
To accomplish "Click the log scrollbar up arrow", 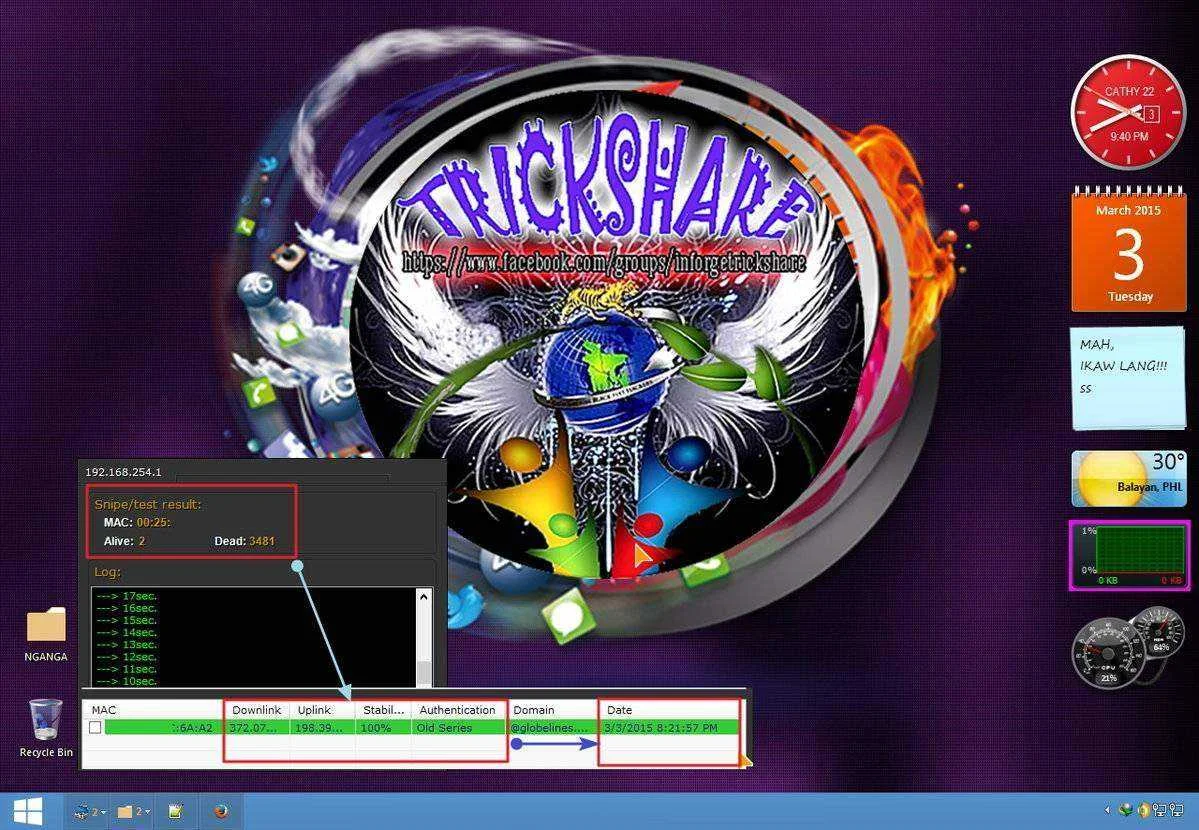I will (x=424, y=596).
